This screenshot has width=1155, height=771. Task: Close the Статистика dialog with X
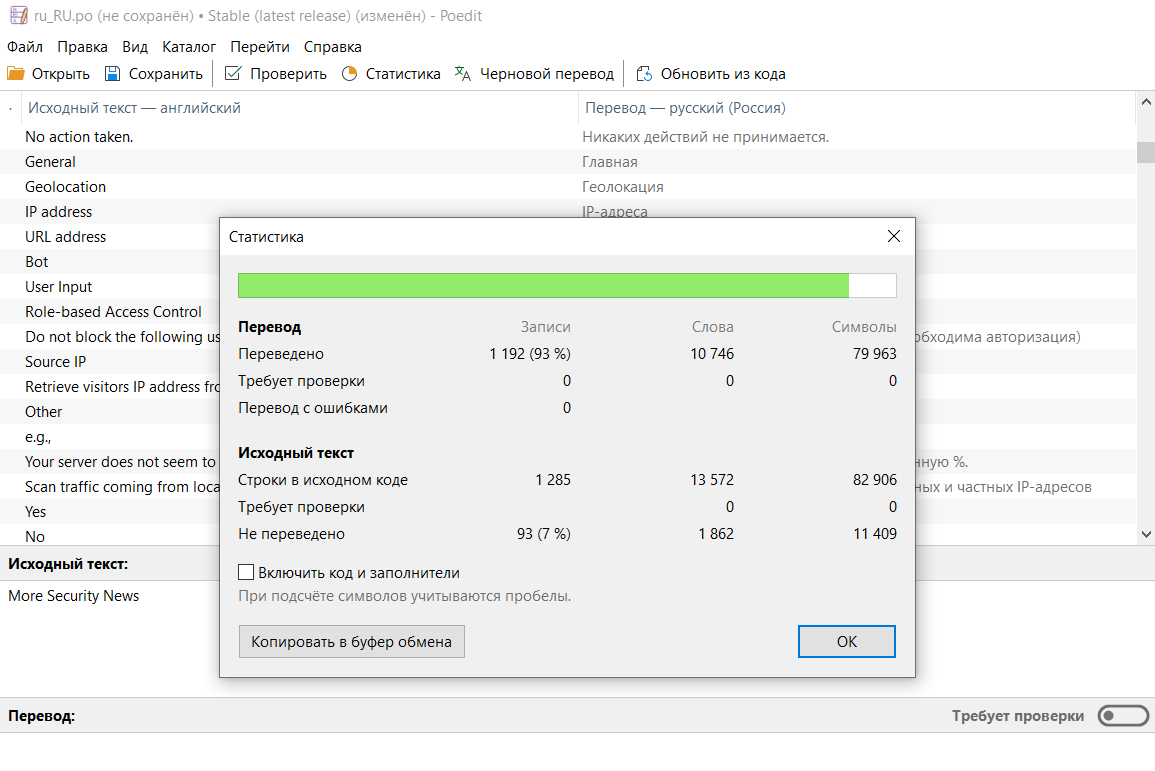[894, 236]
